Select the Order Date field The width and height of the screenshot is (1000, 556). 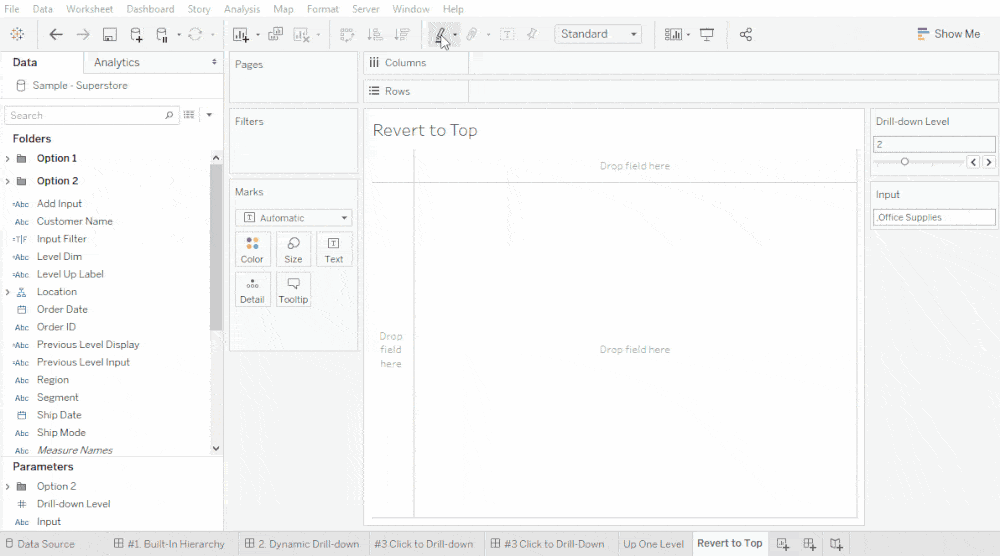[x=62, y=309]
